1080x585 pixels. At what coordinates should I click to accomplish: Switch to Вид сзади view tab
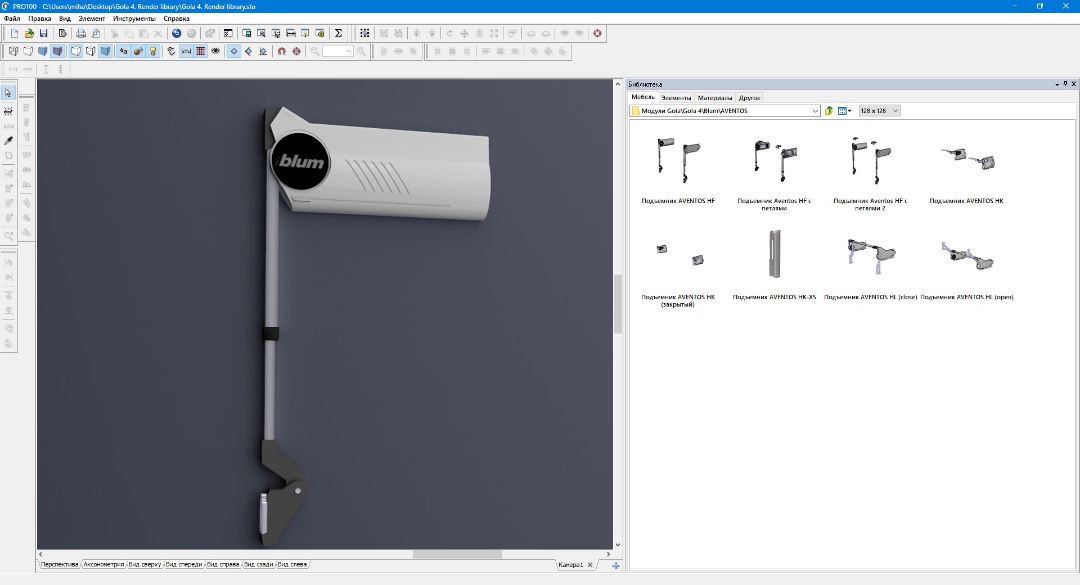pos(259,564)
